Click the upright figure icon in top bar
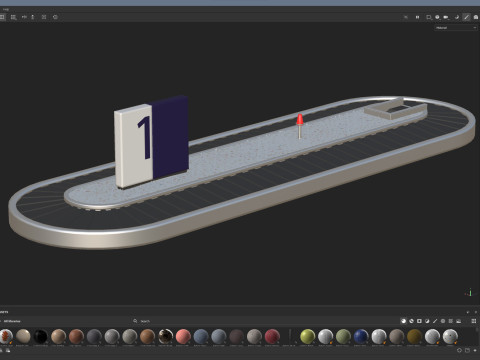Screen dimensions: 480x360 click(x=33, y=17)
